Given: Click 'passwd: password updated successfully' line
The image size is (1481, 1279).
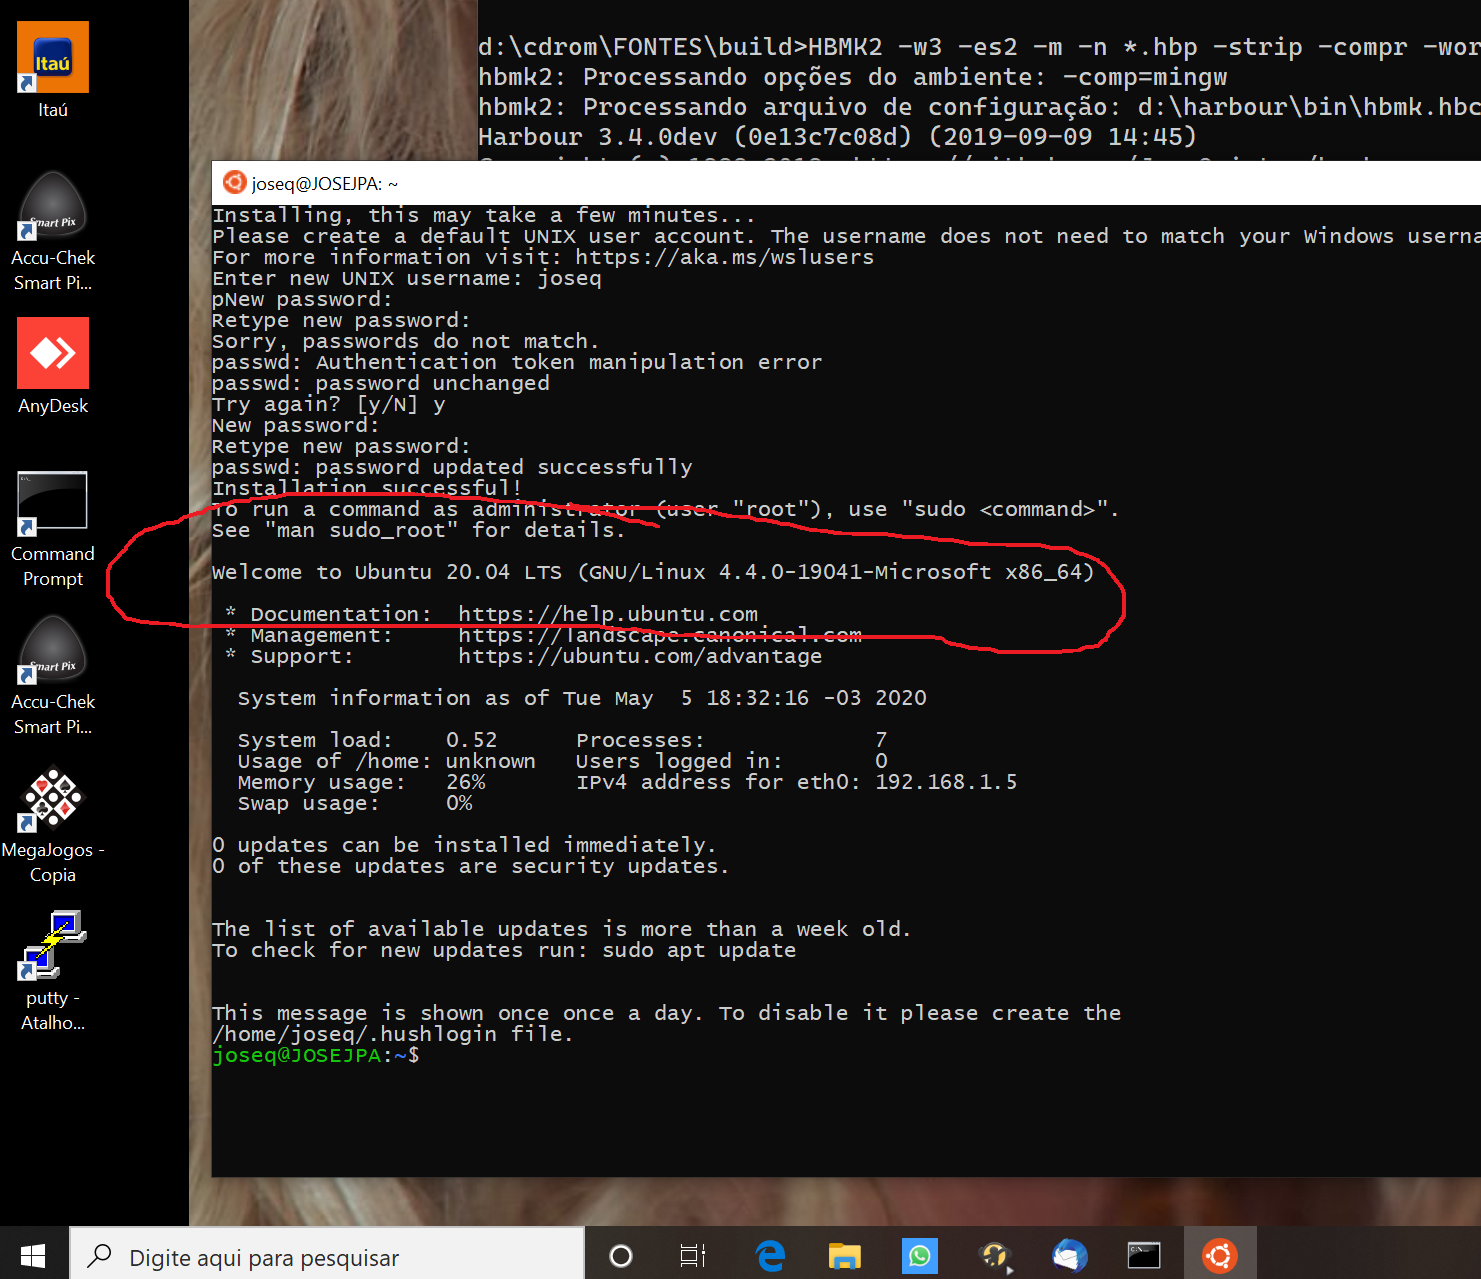Looking at the screenshot, I should [452, 467].
